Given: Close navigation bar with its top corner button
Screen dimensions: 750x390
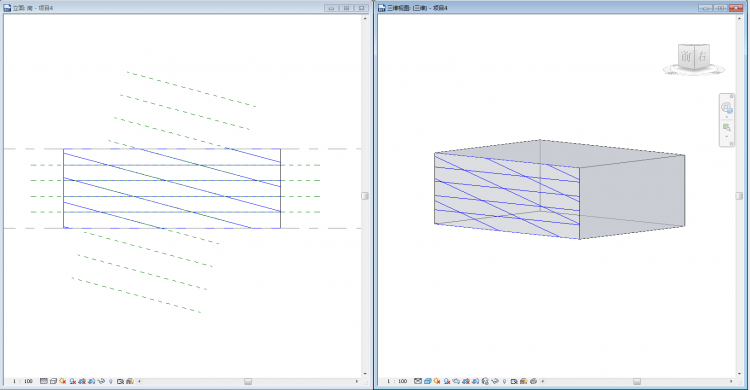Looking at the screenshot, I should tap(731, 96).
